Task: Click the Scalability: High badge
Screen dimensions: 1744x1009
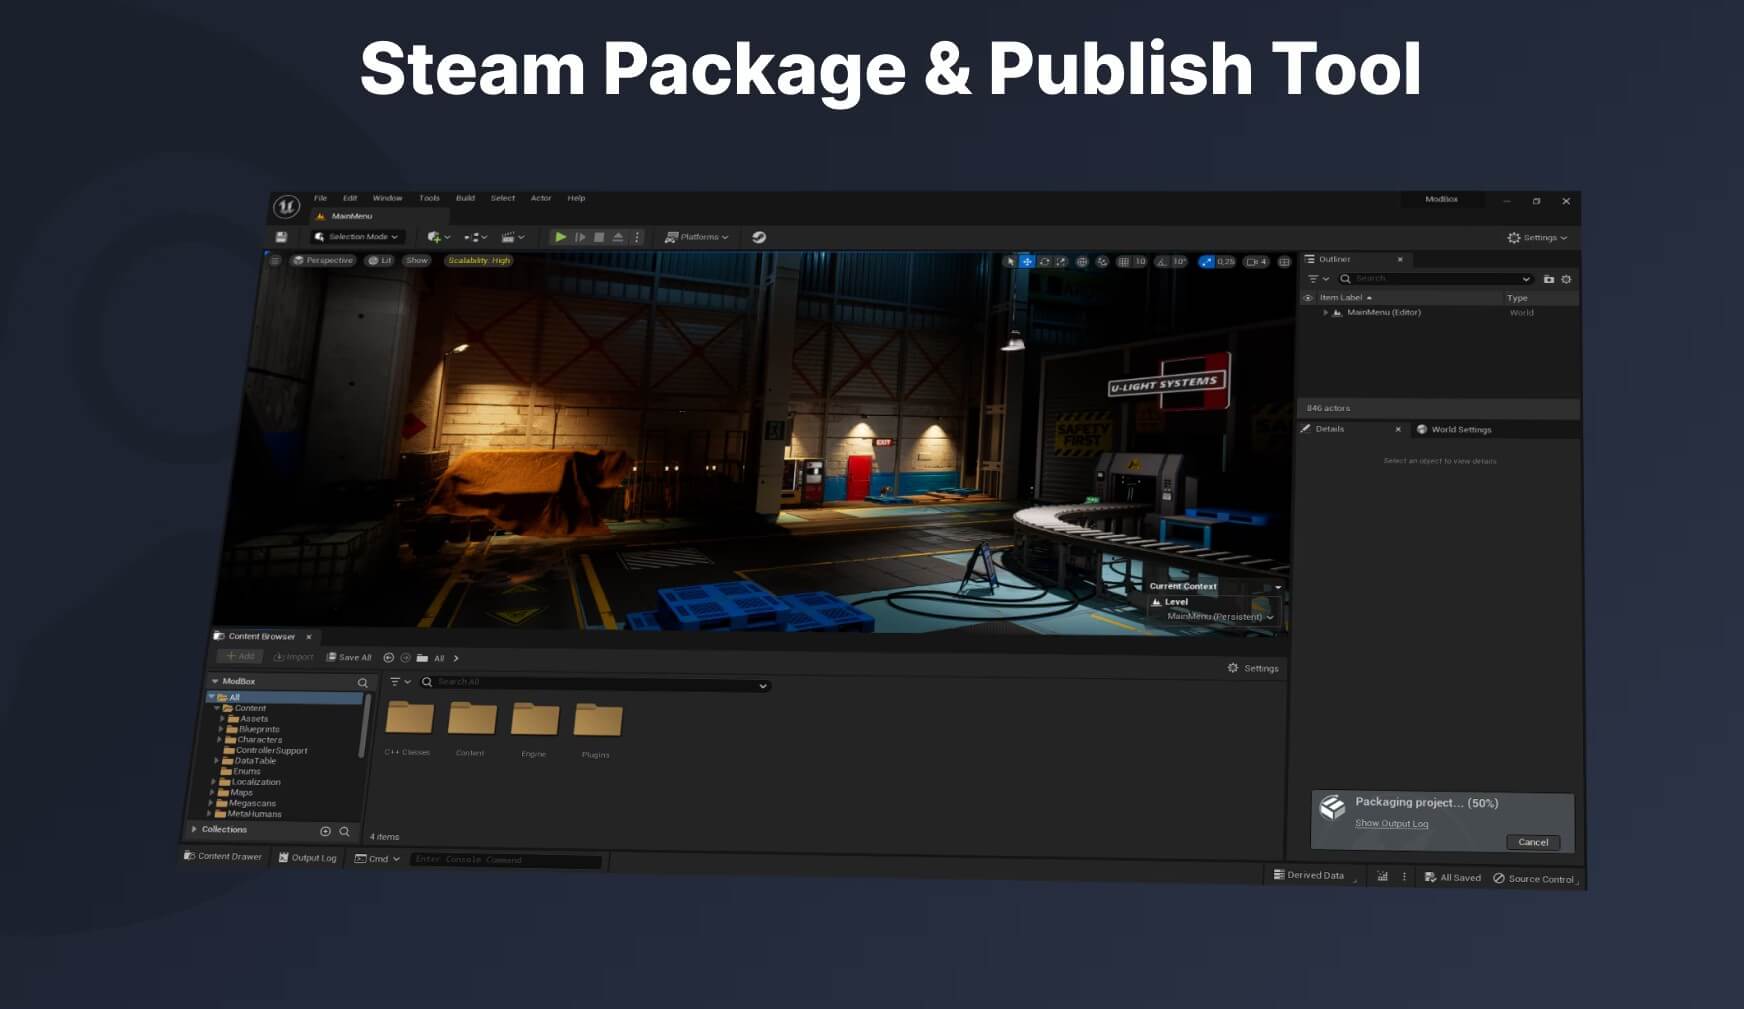Action: click(x=479, y=260)
